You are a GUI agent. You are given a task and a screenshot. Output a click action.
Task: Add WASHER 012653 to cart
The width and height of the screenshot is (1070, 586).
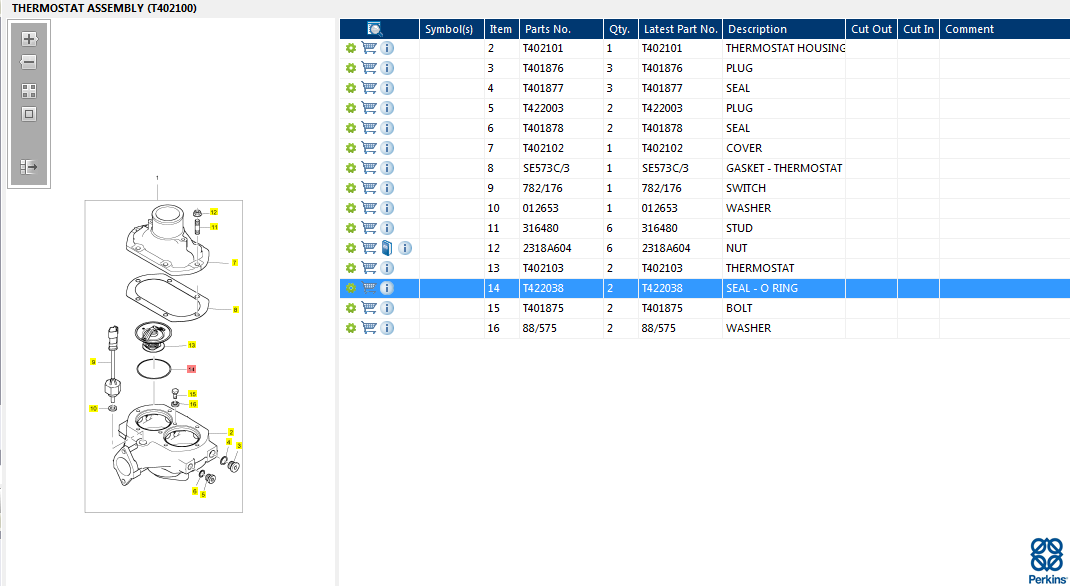(x=369, y=208)
